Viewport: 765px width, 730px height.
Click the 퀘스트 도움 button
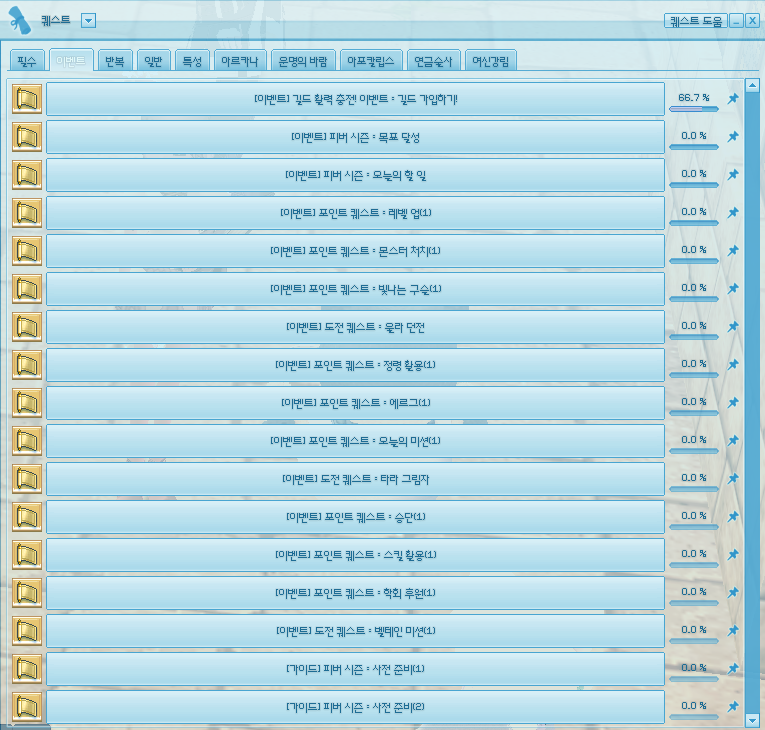pos(696,21)
